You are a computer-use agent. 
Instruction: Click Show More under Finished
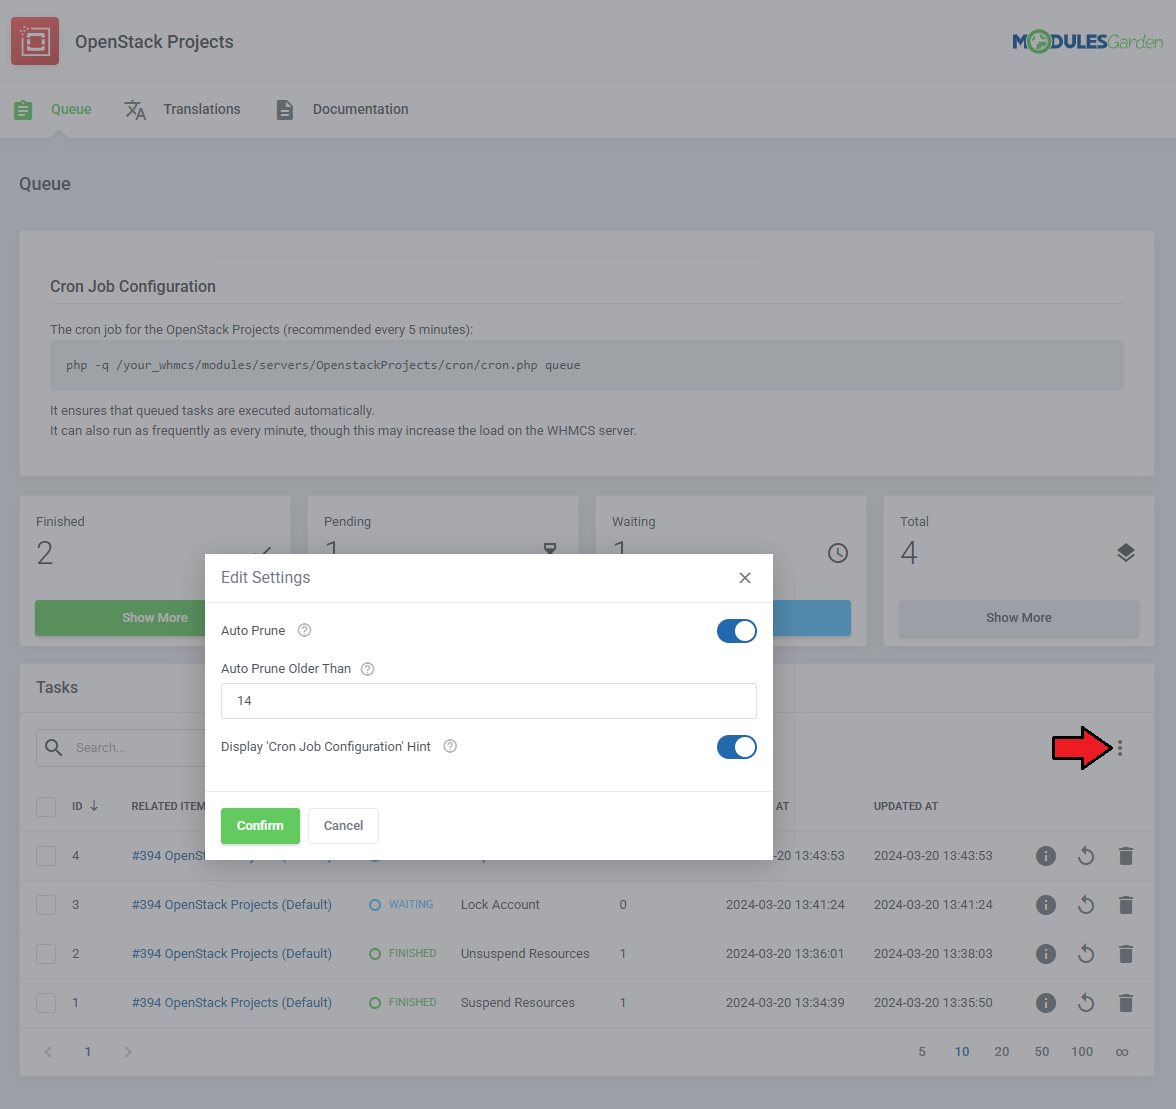[x=120, y=618]
